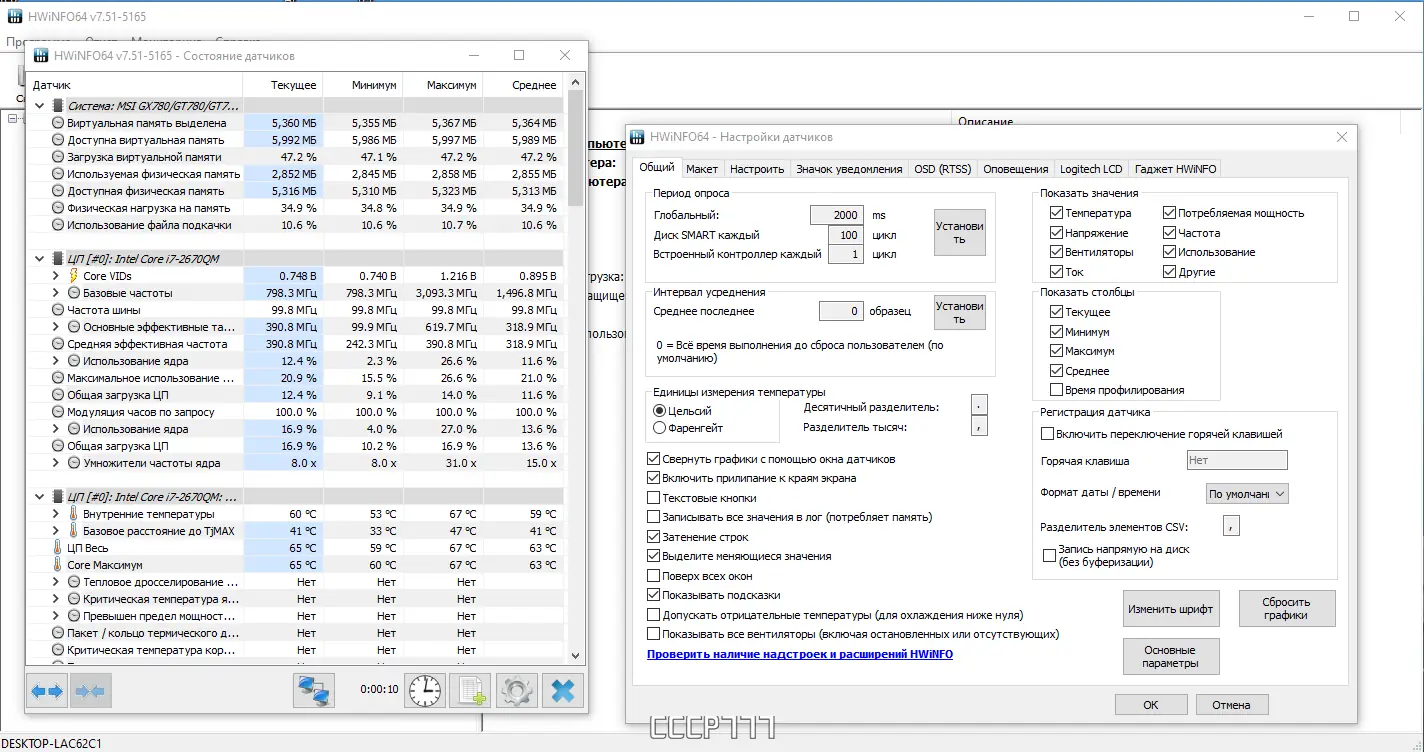Click circle icon beside Средняя эффективная частота
Viewport: 1424px width, 752px height.
[x=58, y=344]
